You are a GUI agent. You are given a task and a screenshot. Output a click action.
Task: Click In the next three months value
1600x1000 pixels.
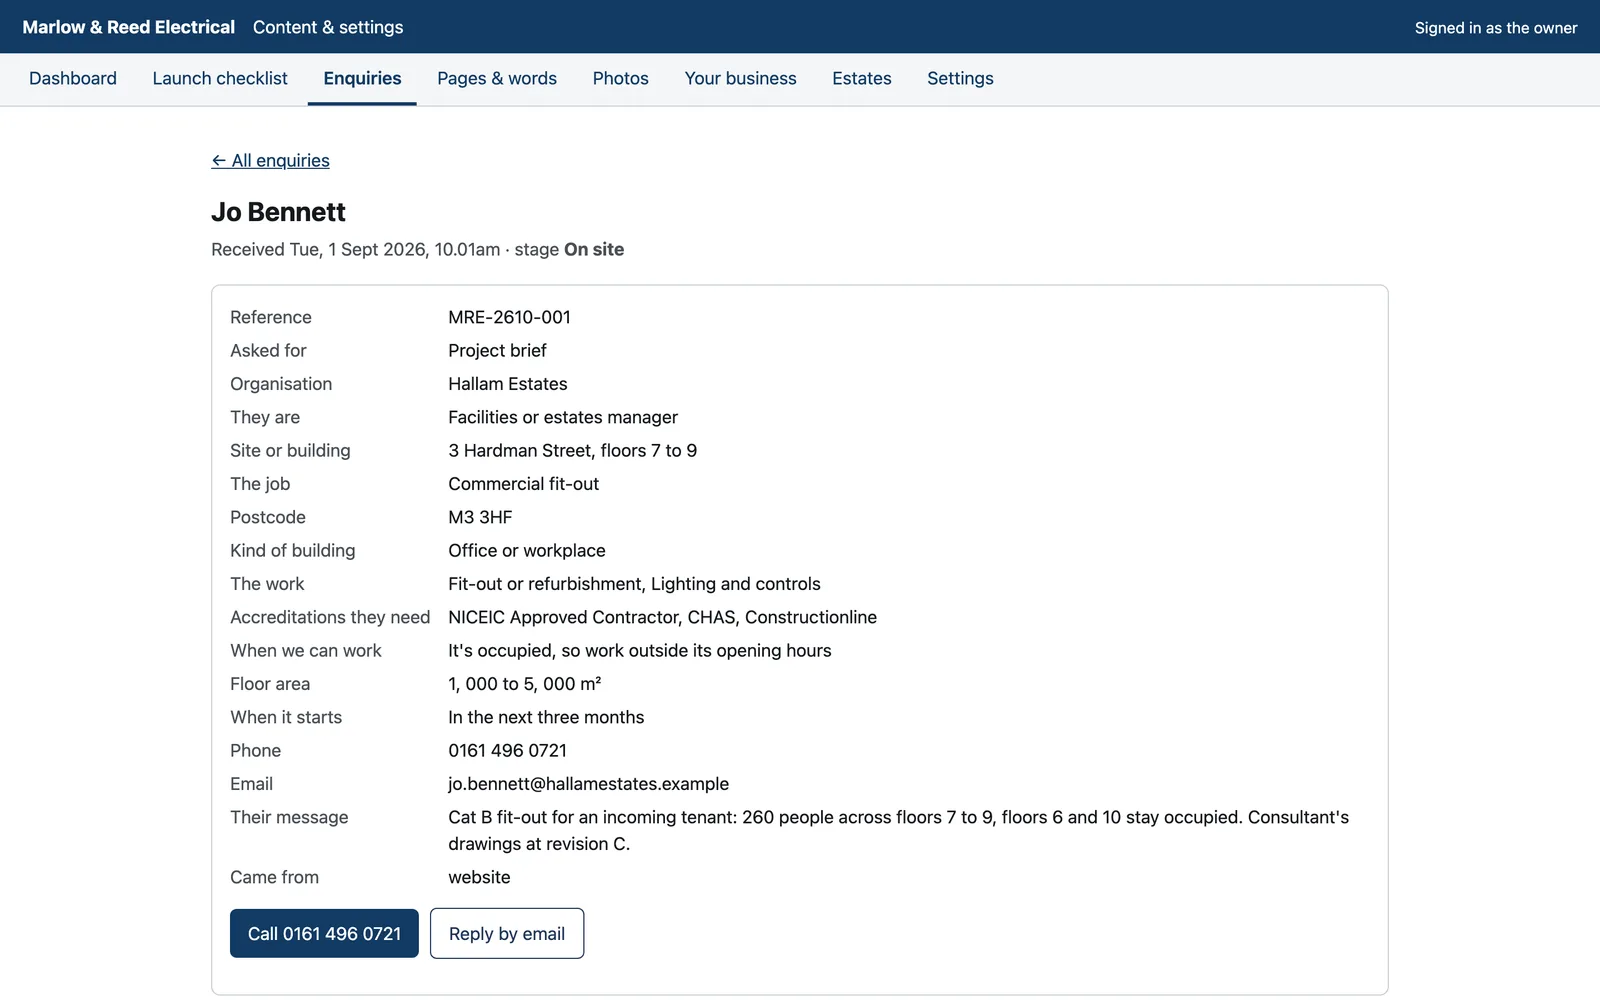(546, 717)
